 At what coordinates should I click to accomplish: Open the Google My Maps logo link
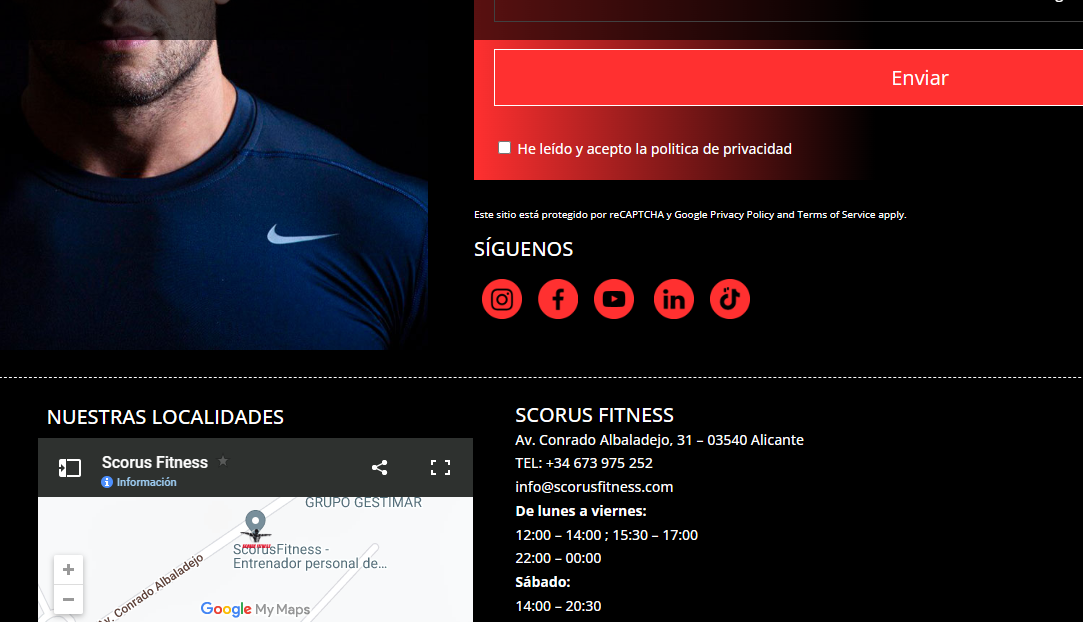tap(255, 609)
